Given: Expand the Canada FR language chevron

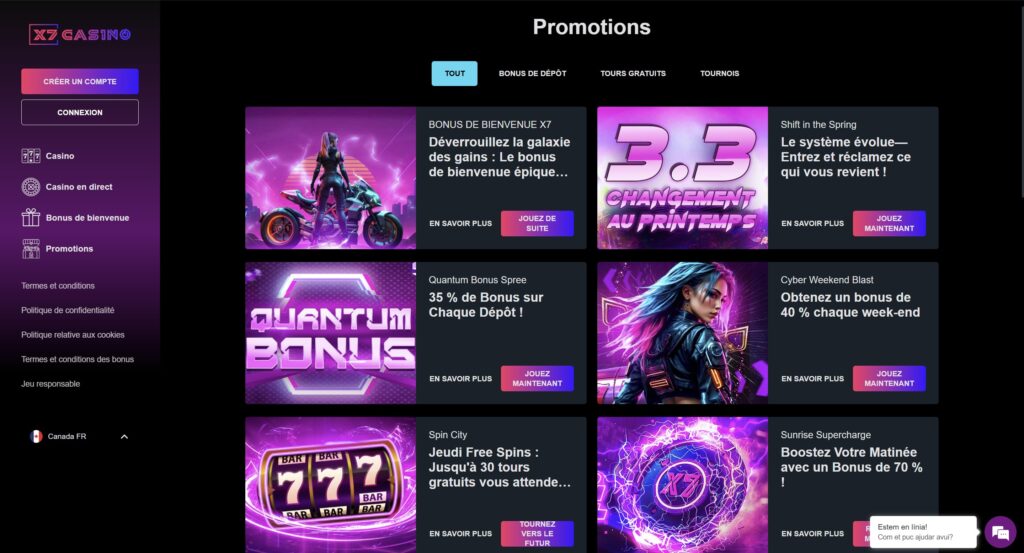Looking at the screenshot, I should (x=124, y=437).
